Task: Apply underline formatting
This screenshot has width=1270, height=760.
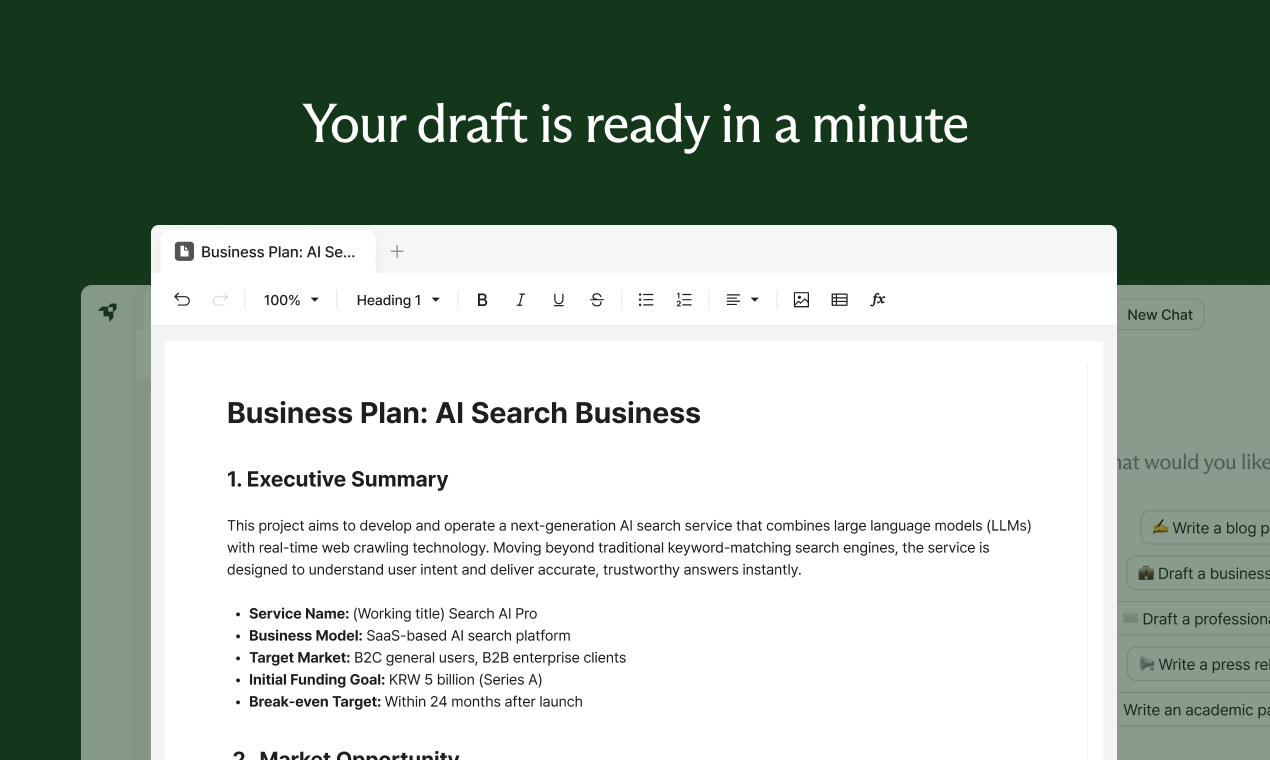Action: pos(558,299)
